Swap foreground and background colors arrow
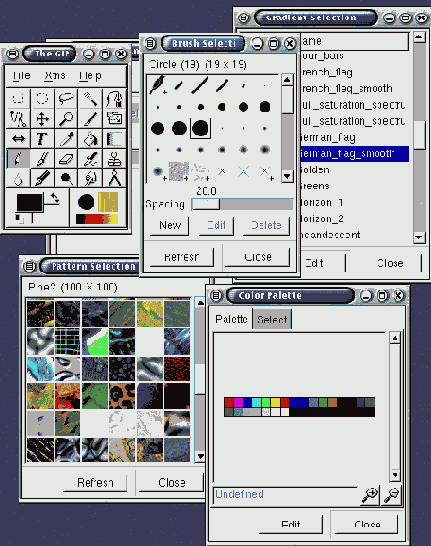431x546 pixels. coord(54,198)
